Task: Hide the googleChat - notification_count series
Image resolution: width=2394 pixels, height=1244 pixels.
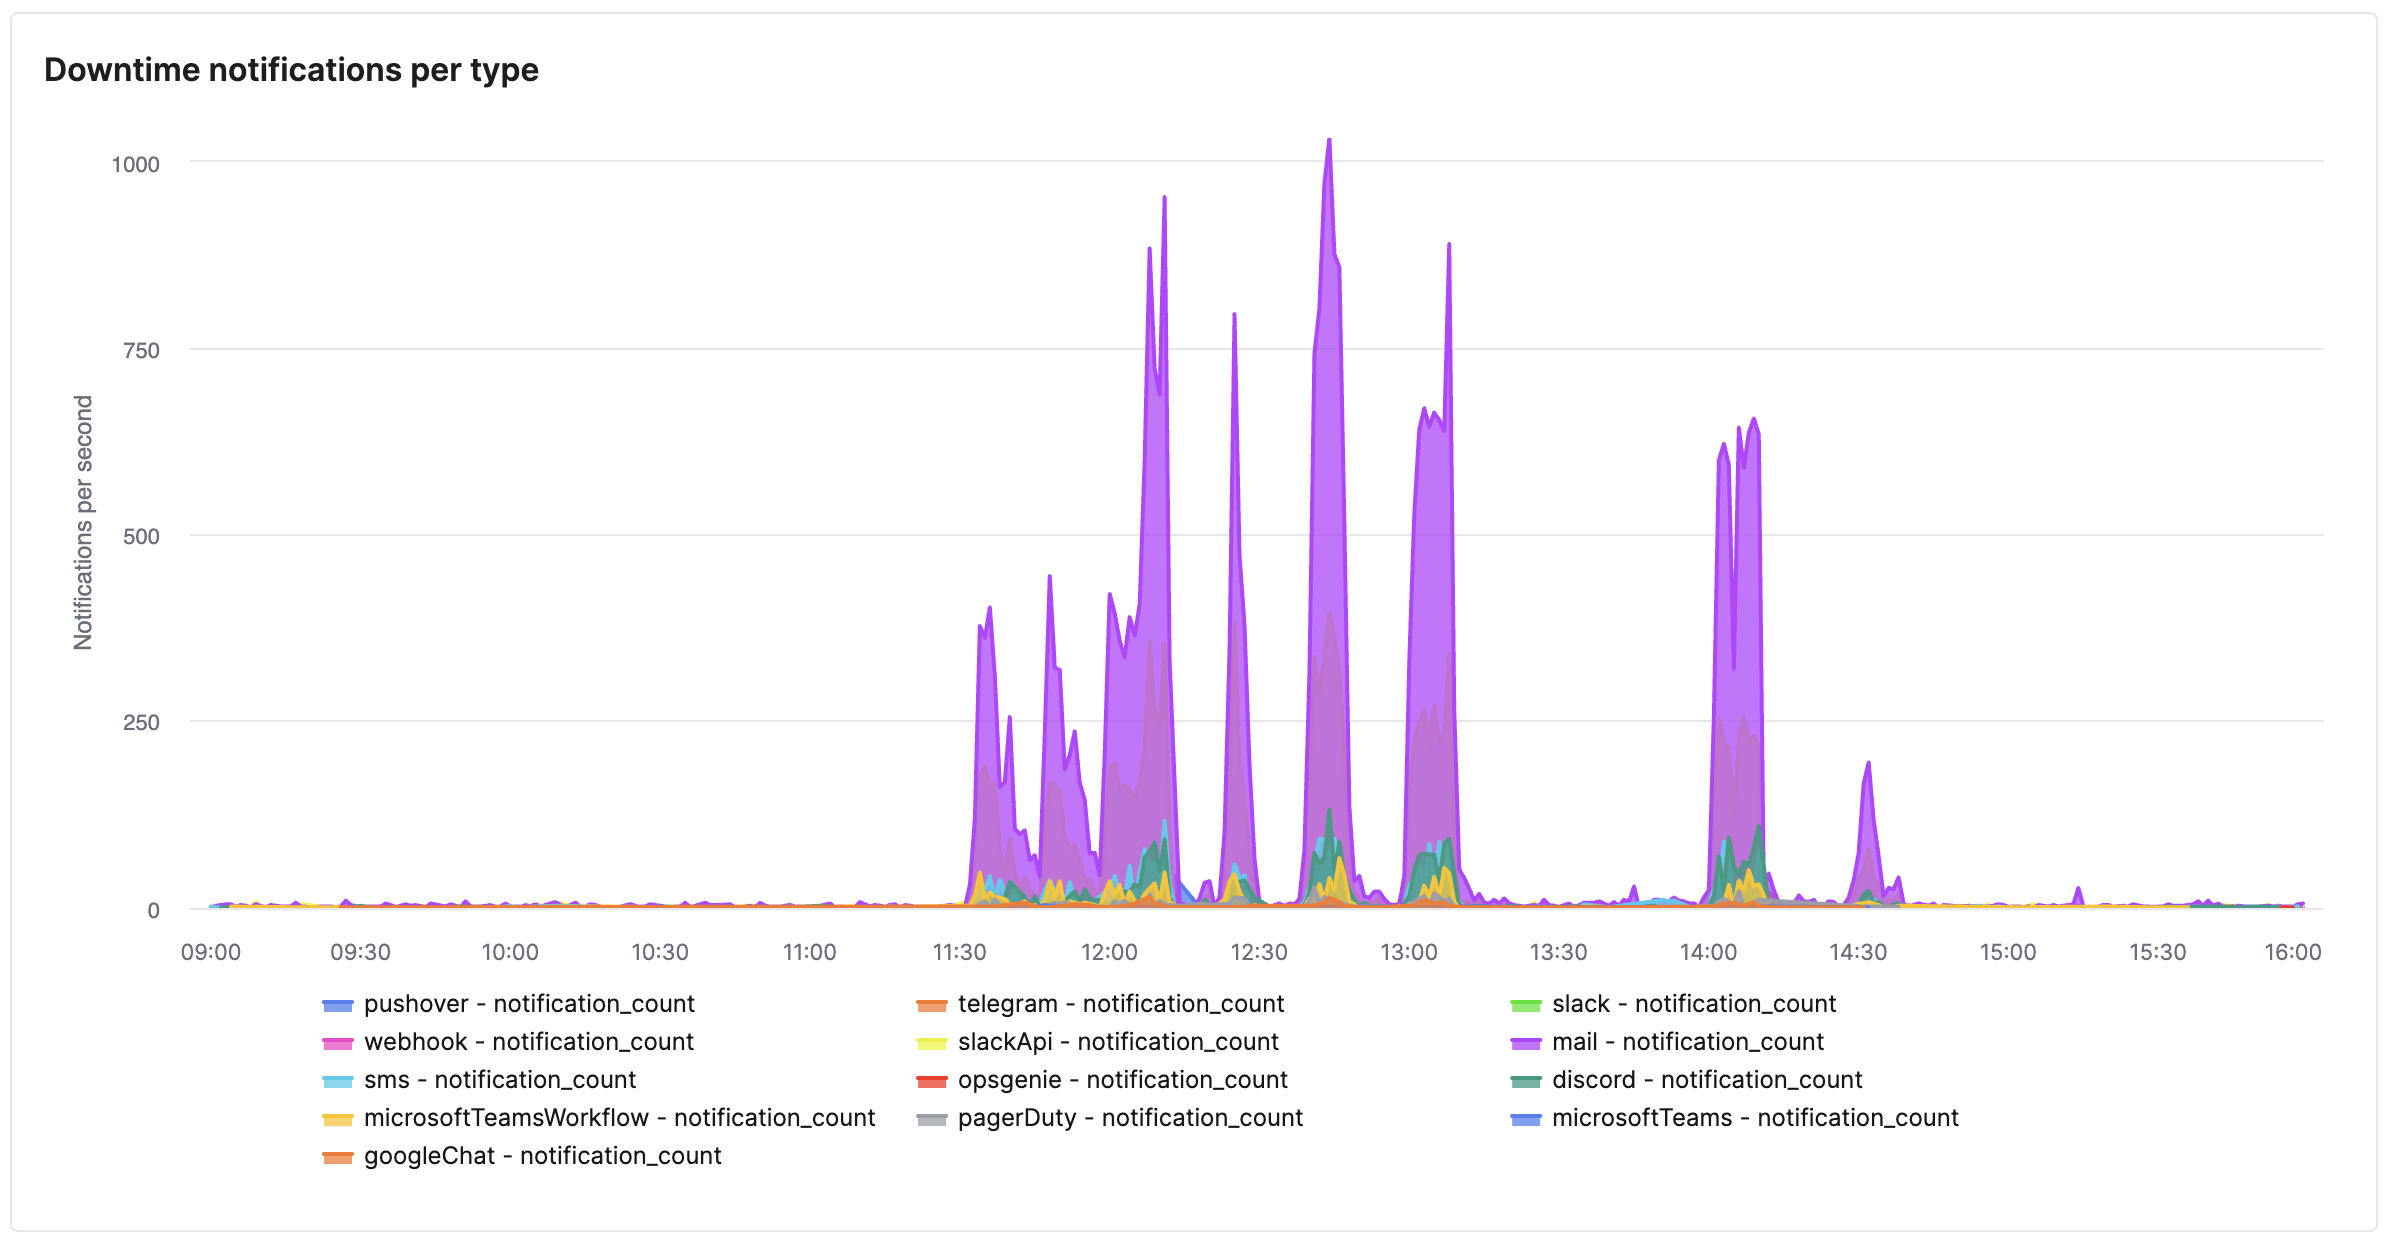Action: click(542, 1156)
